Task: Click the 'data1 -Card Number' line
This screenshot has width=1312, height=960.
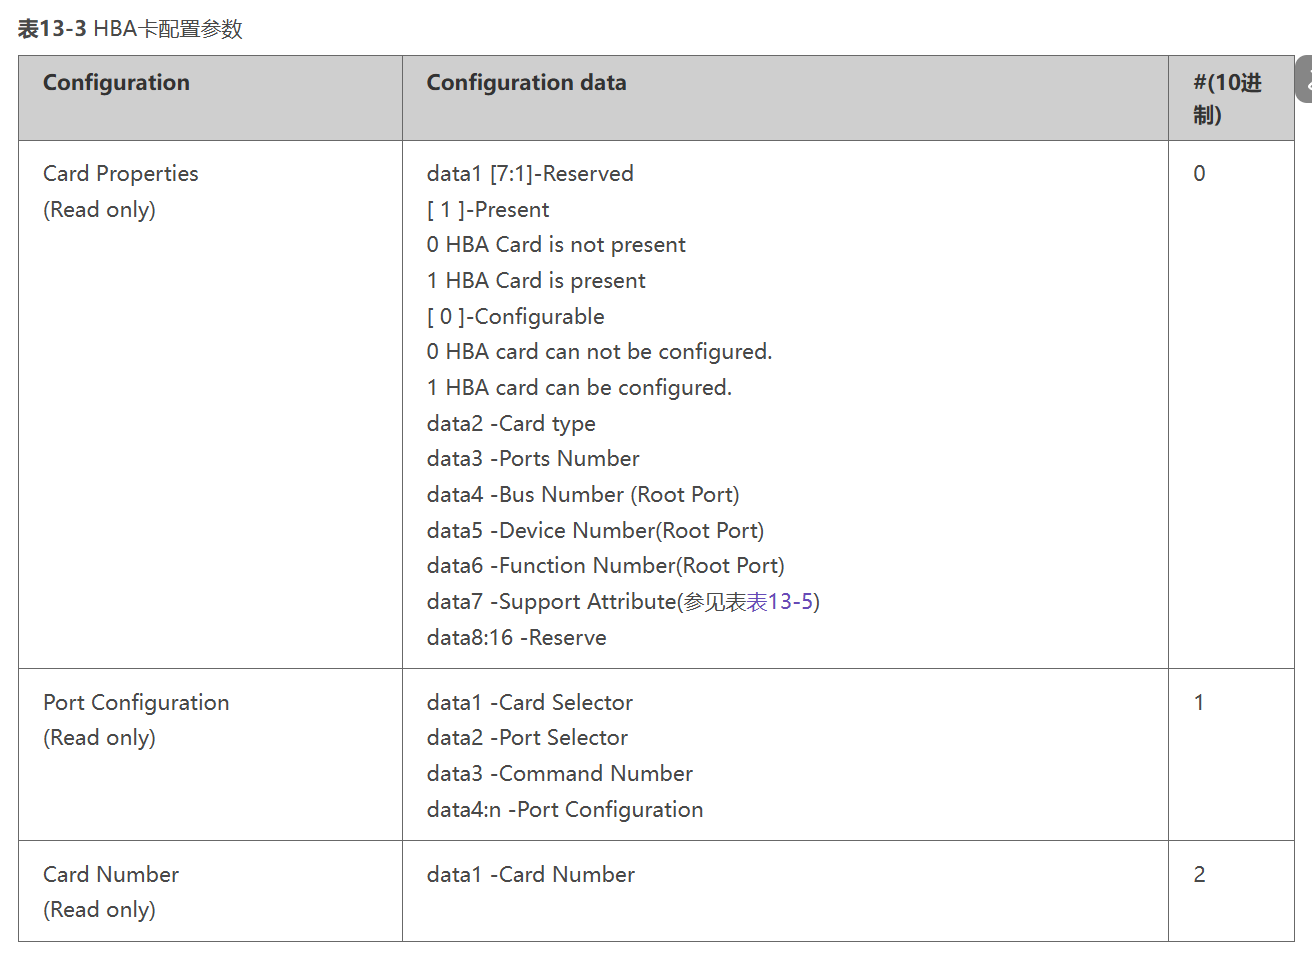Action: [531, 875]
